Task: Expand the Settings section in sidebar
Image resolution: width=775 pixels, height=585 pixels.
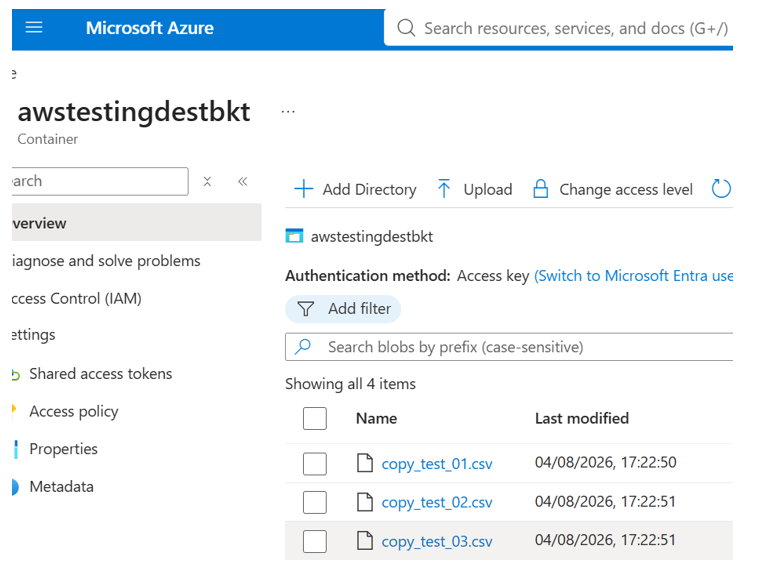Action: (34, 335)
